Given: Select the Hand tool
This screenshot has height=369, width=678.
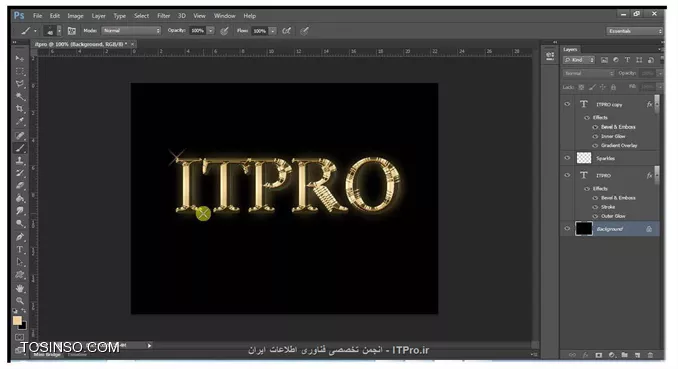Looking at the screenshot, I should (x=20, y=288).
